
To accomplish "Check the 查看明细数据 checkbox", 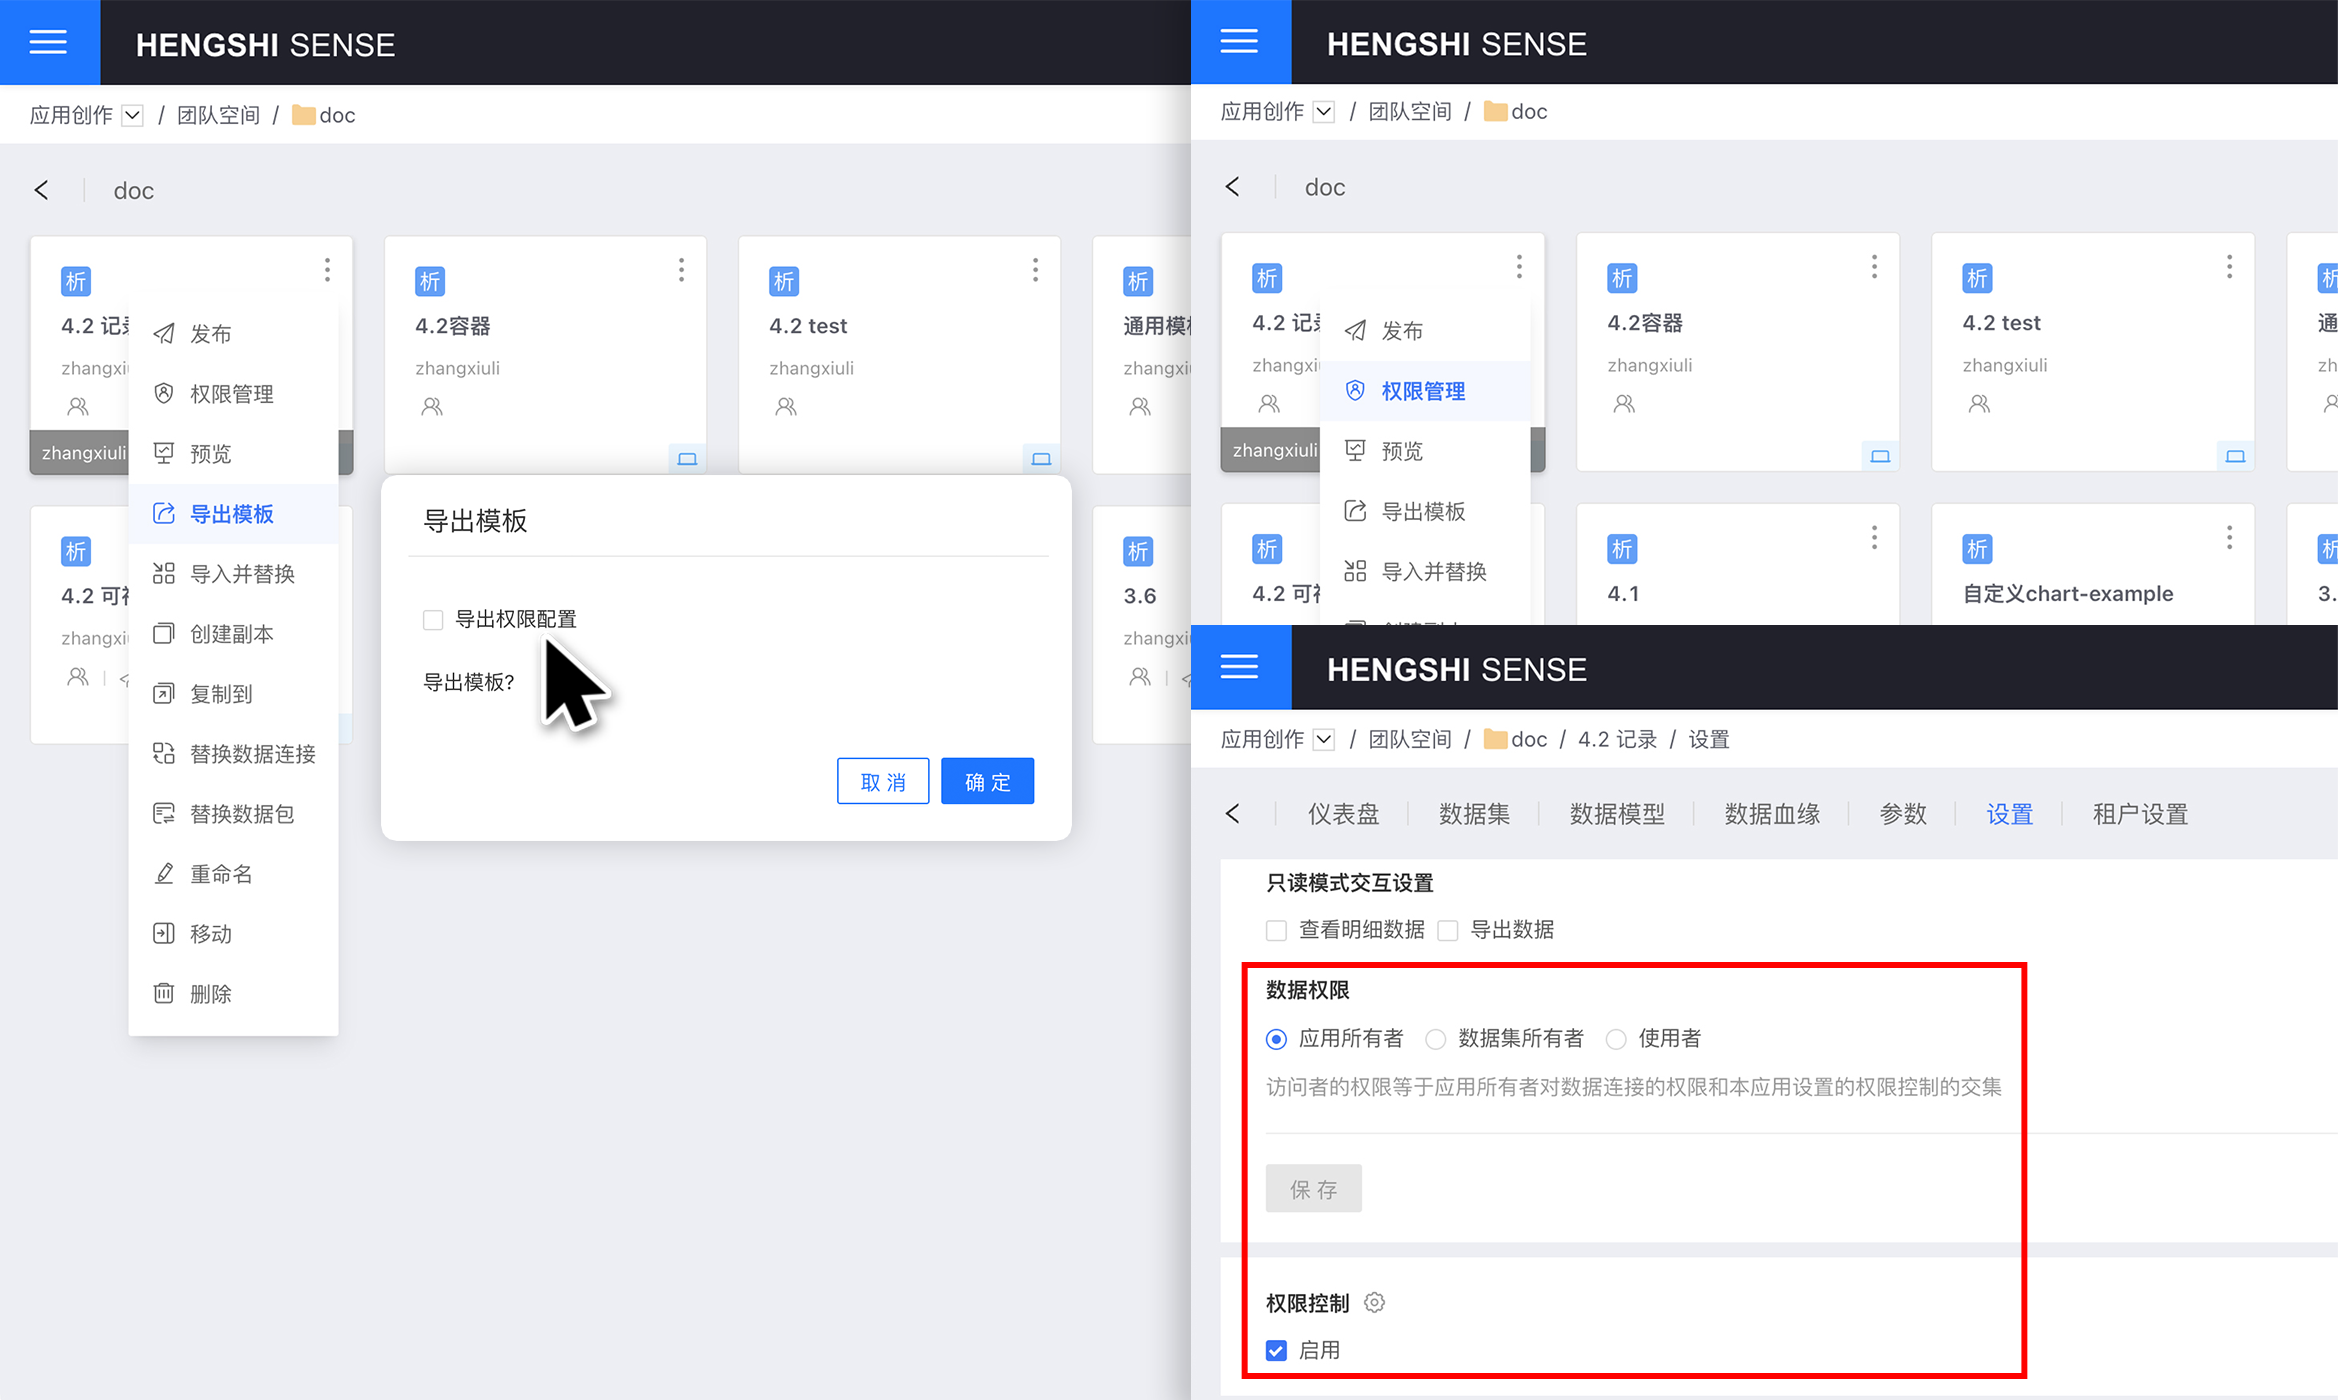I will pyautogui.click(x=1276, y=931).
